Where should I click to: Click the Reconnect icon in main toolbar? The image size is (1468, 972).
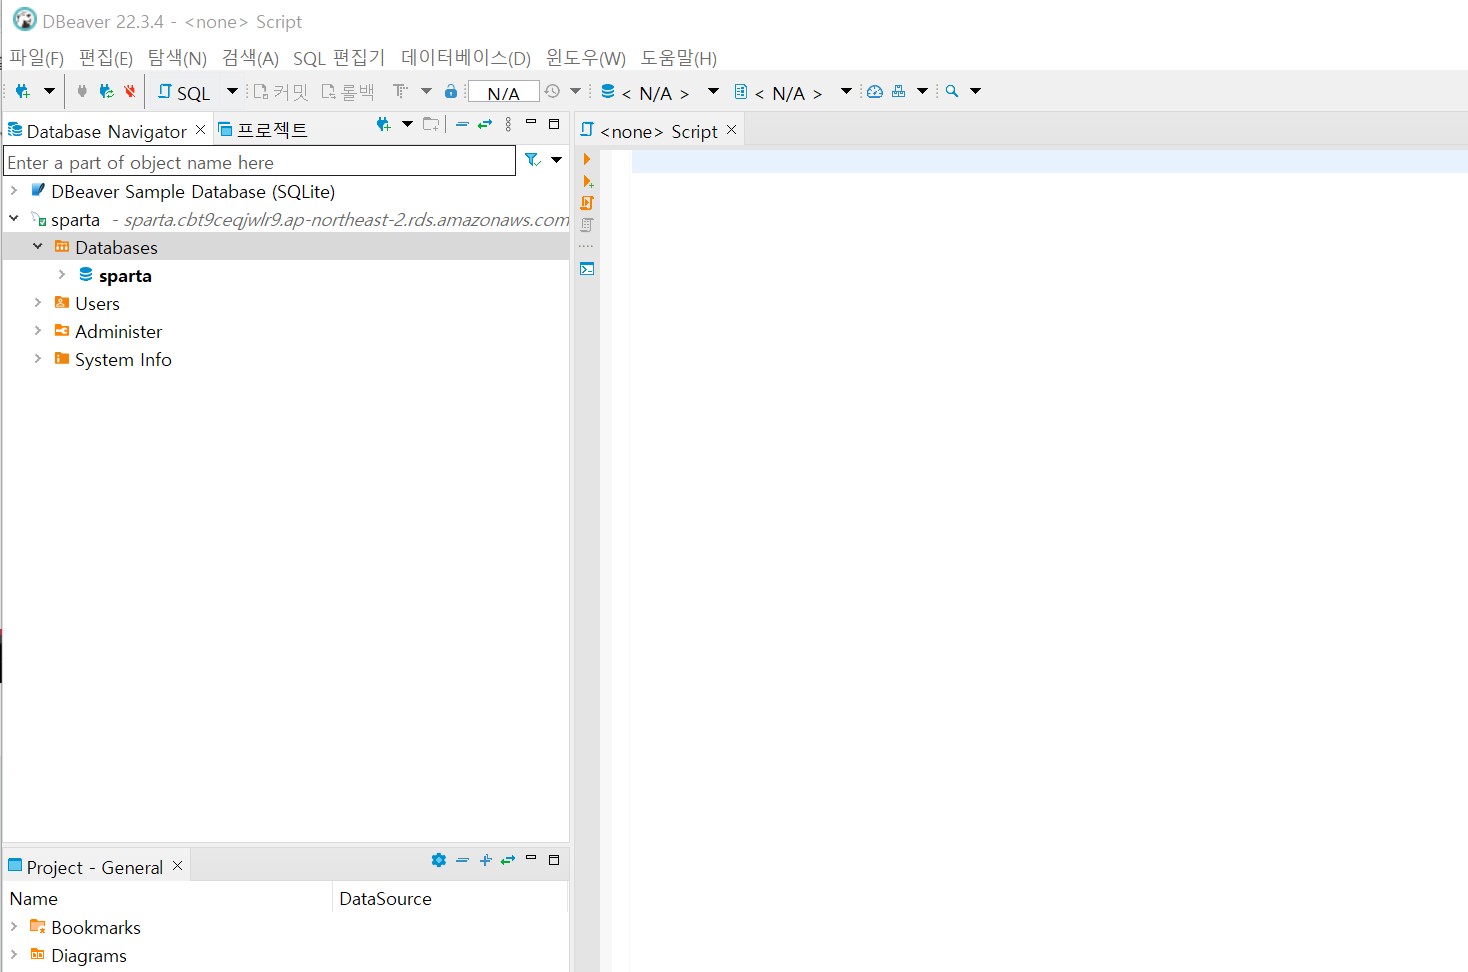106,91
